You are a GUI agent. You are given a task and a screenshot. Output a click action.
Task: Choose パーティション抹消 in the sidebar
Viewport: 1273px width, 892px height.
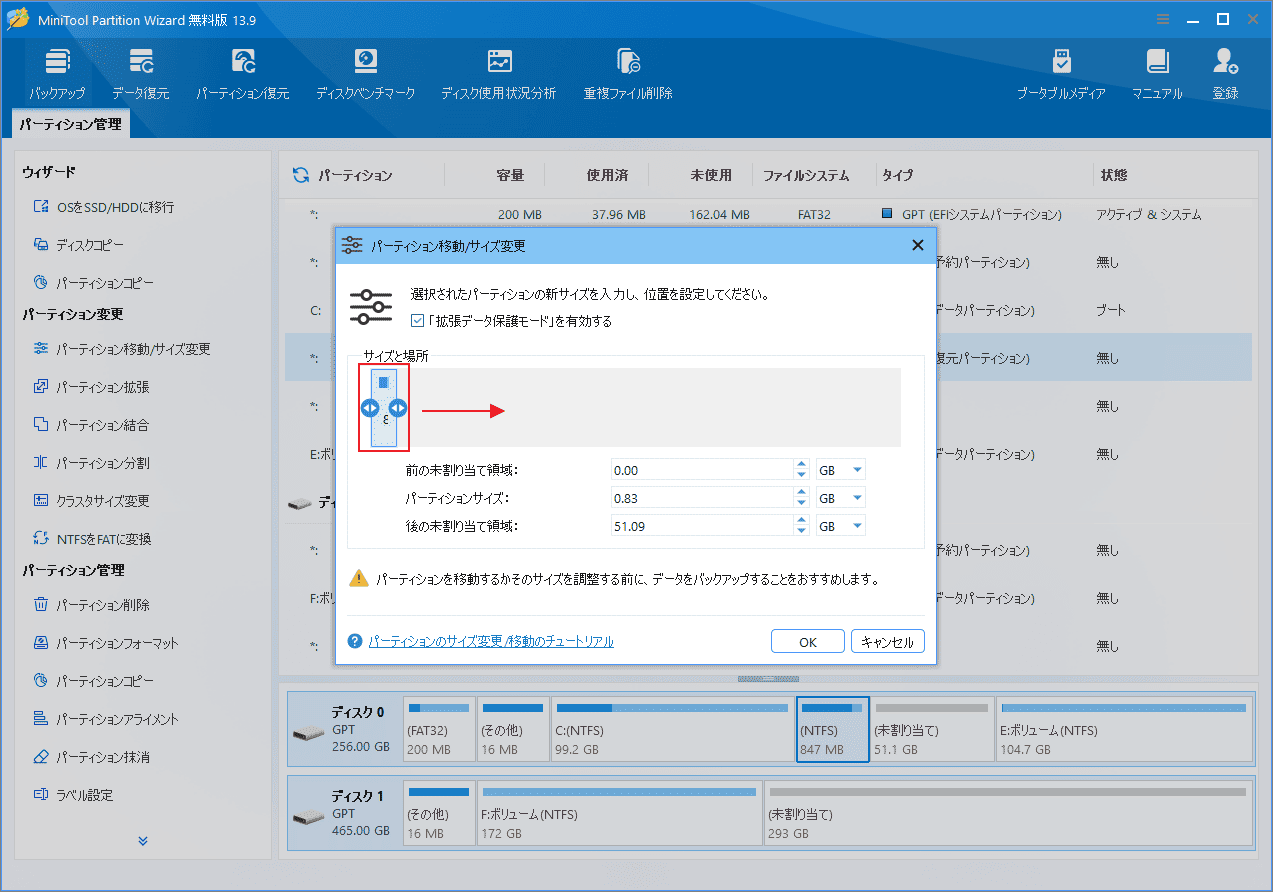pyautogui.click(x=91, y=757)
